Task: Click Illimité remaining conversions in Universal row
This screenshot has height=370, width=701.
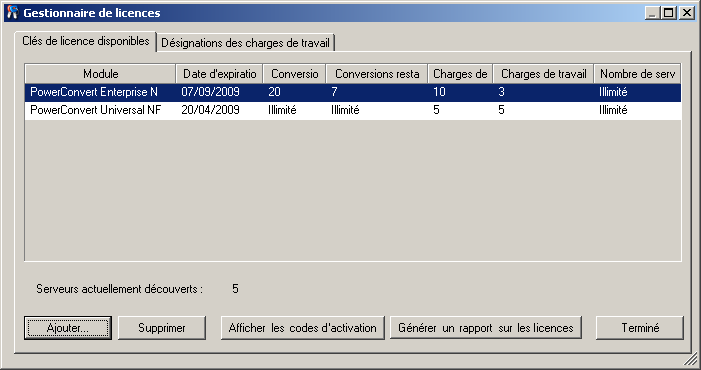Action: (345, 110)
